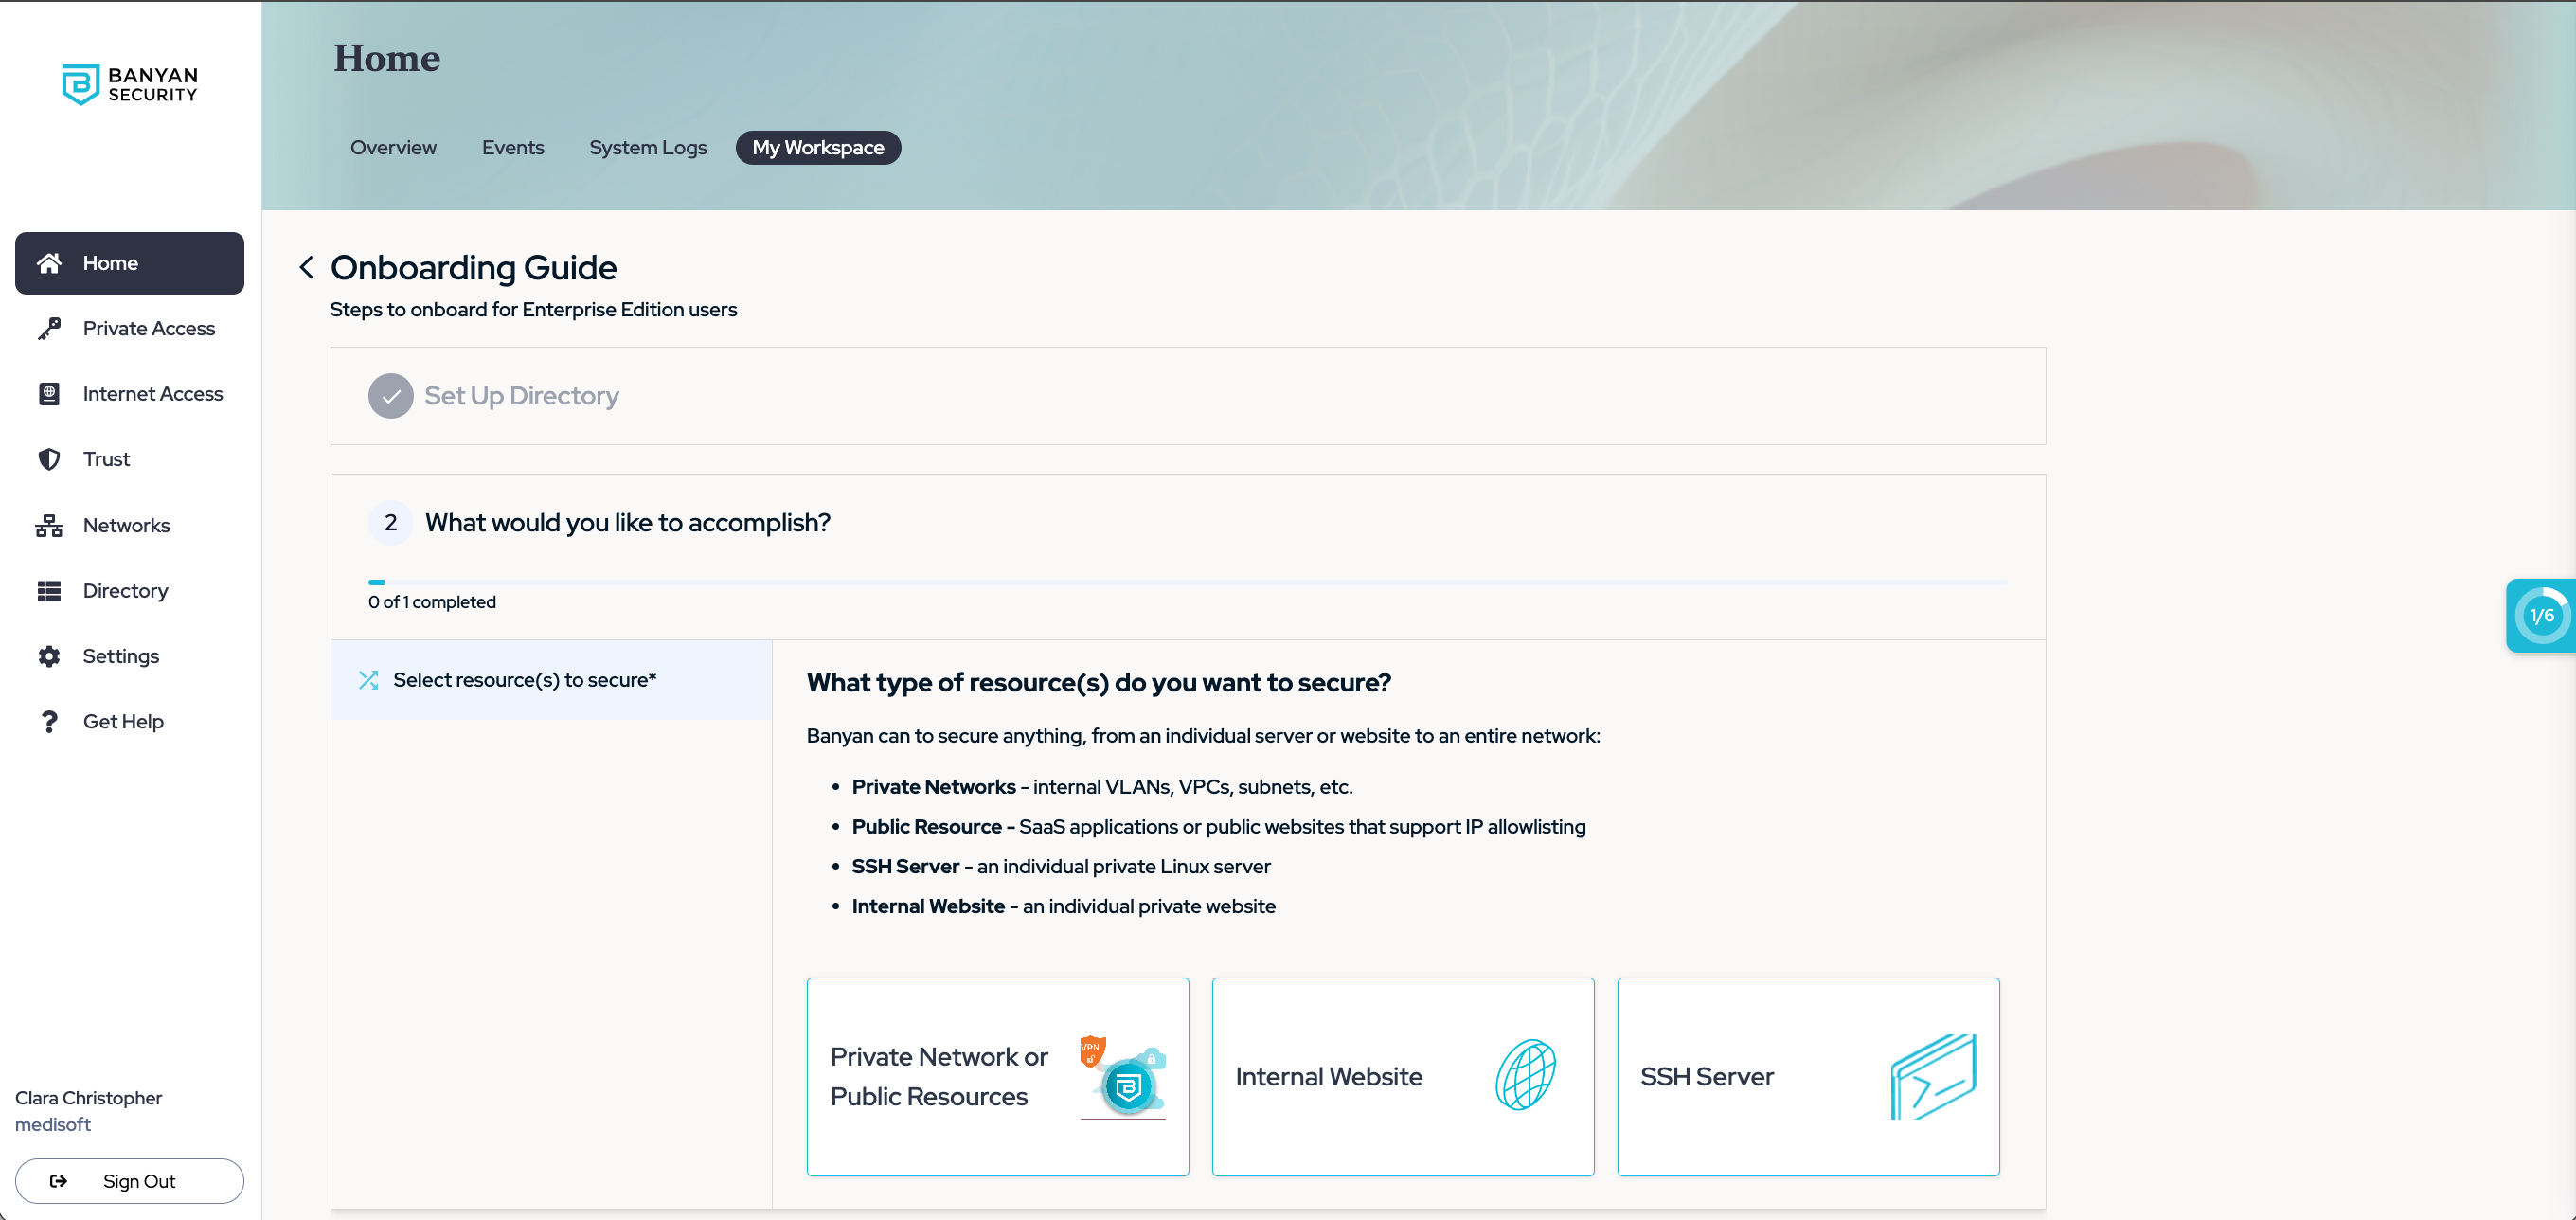Toggle completed checkmark on Set Up Directory

point(390,396)
